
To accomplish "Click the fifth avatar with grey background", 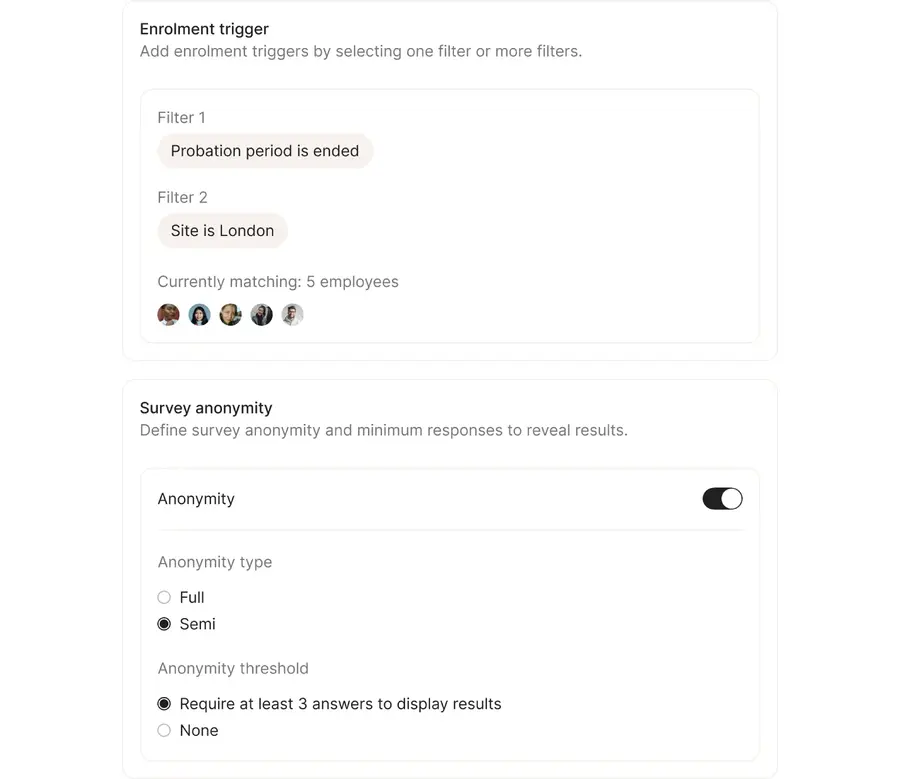I will [x=292, y=315].
